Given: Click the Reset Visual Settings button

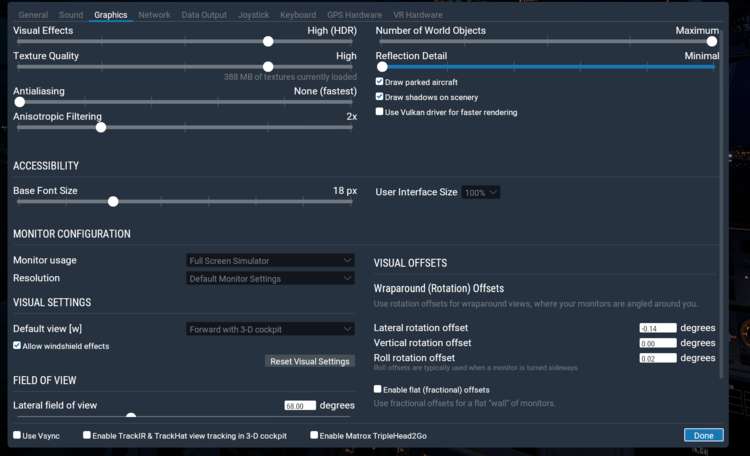Looking at the screenshot, I should [x=310, y=361].
